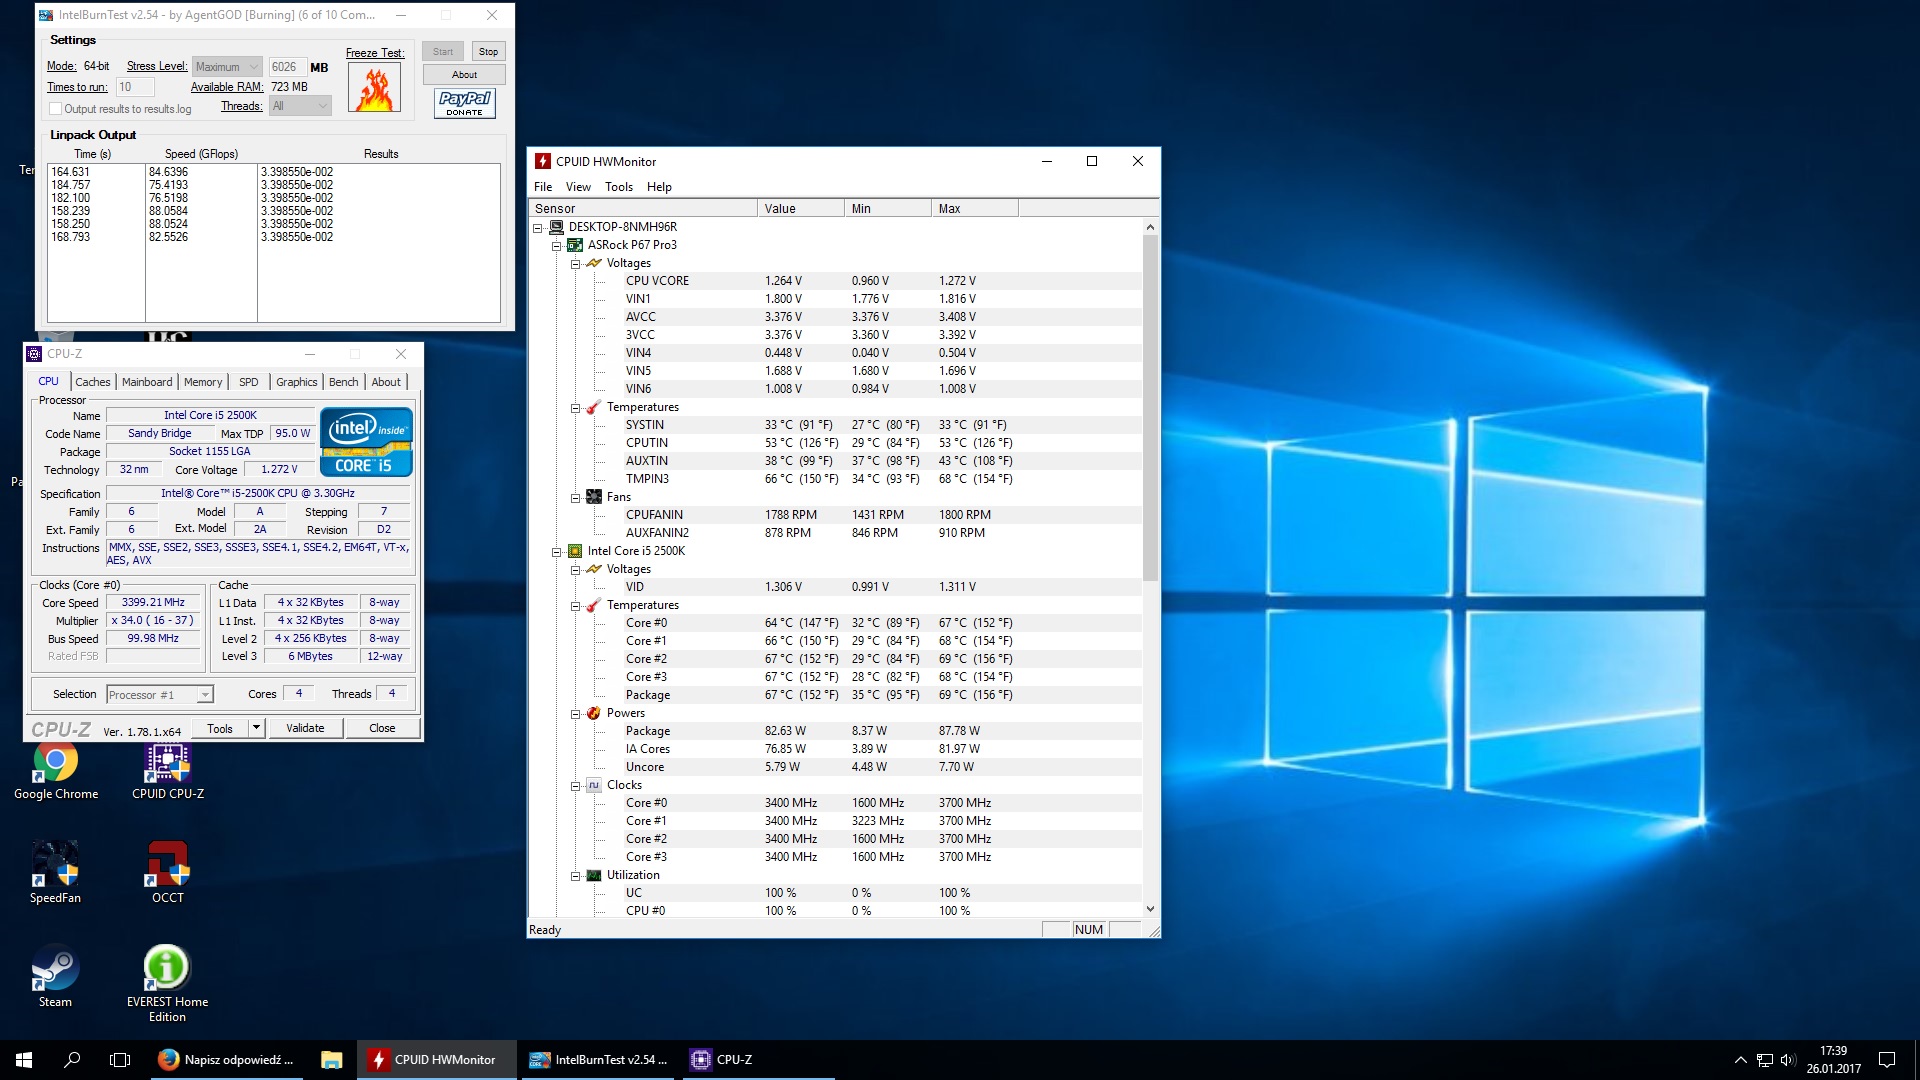Click the IntelBurnTest flame Freeze Test icon
Viewport: 1920px width, 1080px height.
(374, 88)
